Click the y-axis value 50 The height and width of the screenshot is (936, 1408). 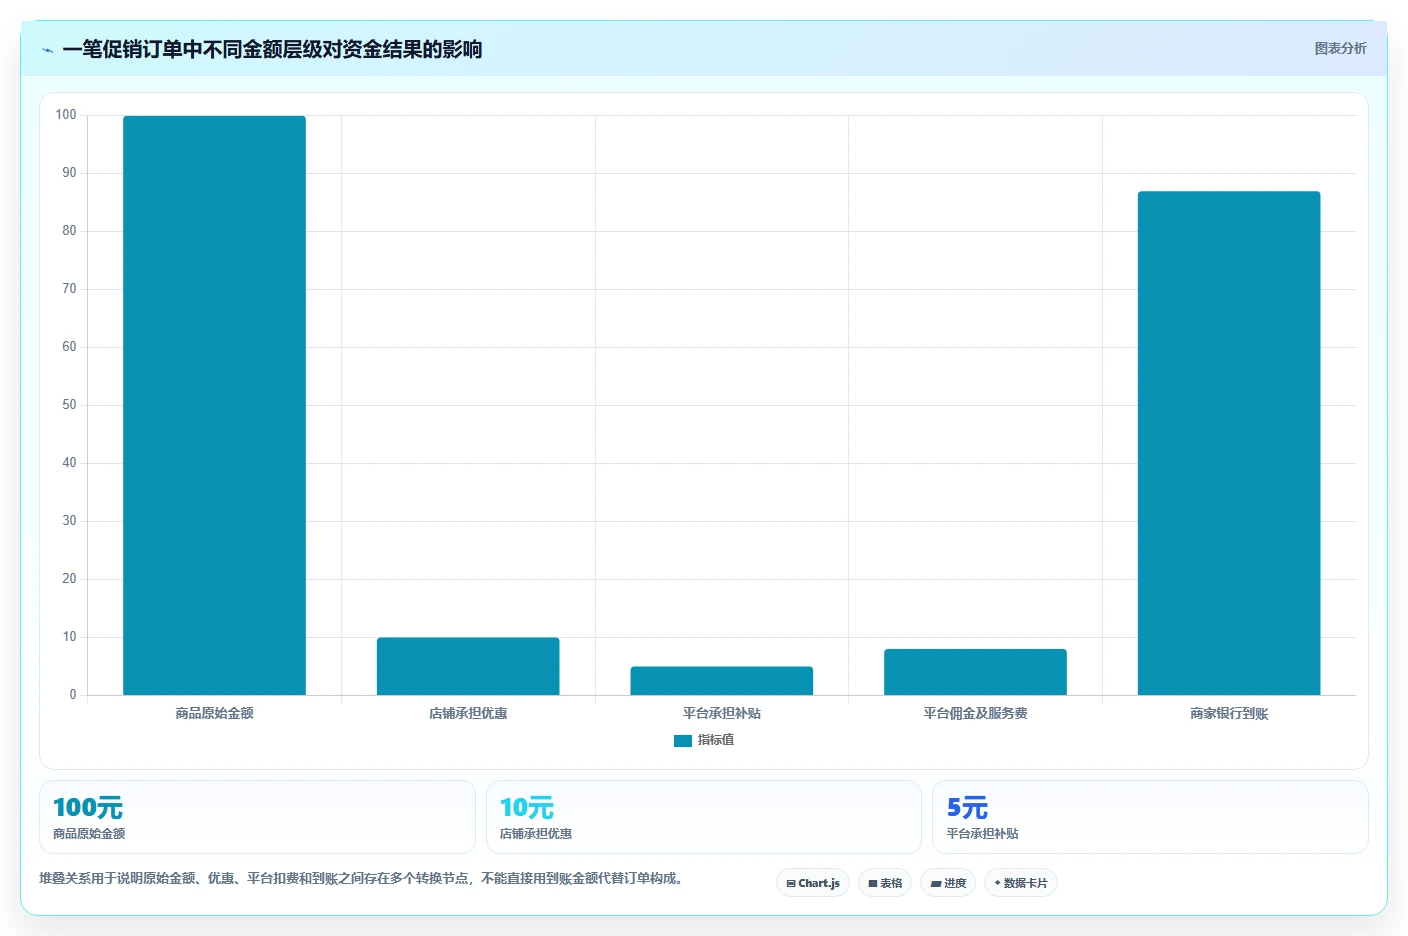[x=69, y=405]
